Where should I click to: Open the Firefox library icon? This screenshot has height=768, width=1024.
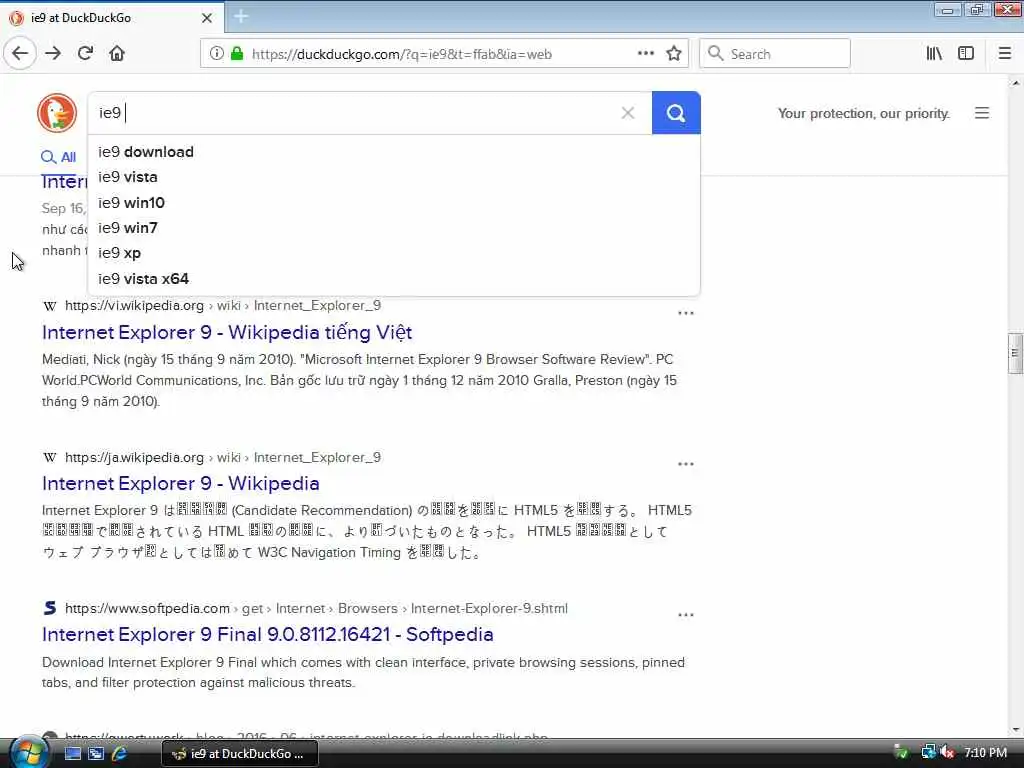(934, 54)
